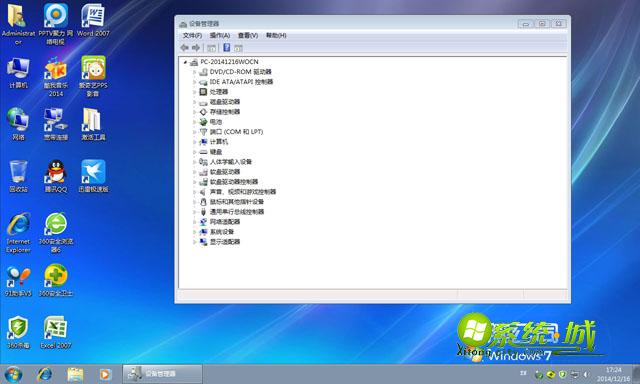Expand the 显示适配器 display adapters node
Viewport: 640px width, 384px height.
pyautogui.click(x=194, y=242)
